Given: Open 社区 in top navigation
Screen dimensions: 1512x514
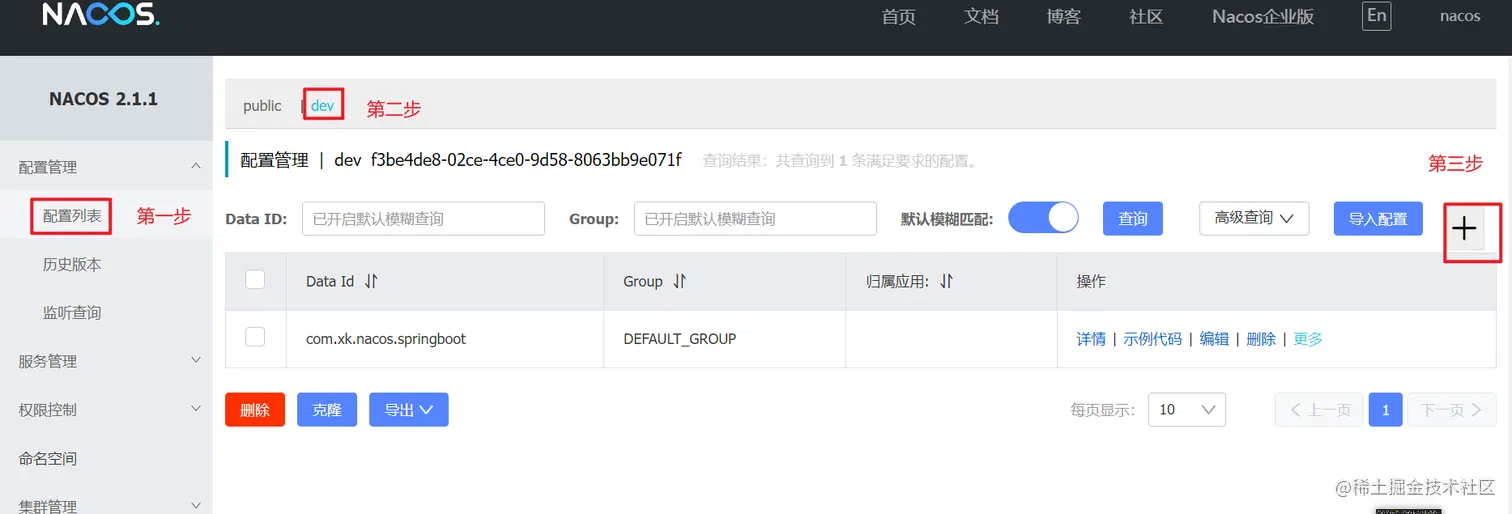Looking at the screenshot, I should (x=1146, y=17).
